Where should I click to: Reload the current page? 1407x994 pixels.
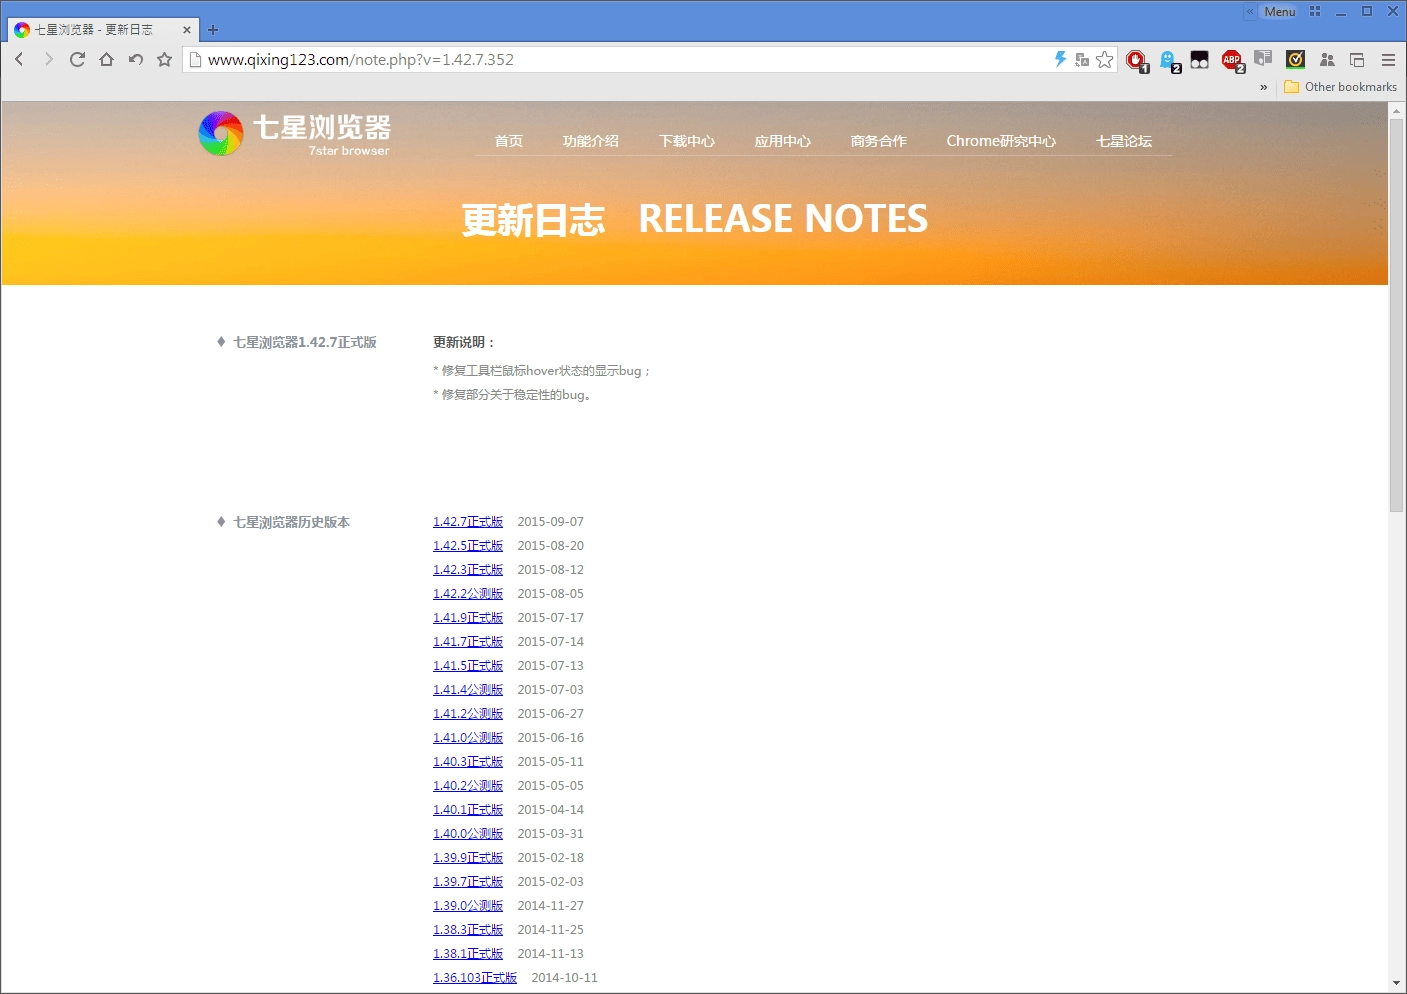coord(77,59)
